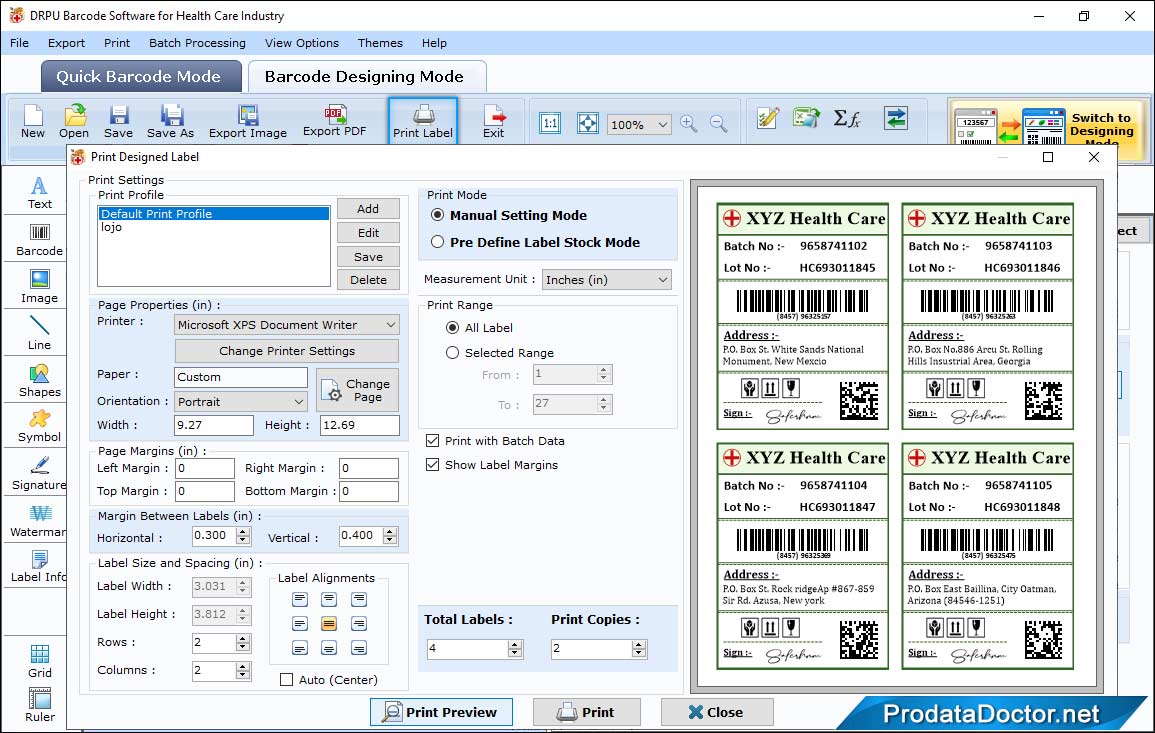Click the Left Margin input field
The width and height of the screenshot is (1155, 733).
coord(205,469)
